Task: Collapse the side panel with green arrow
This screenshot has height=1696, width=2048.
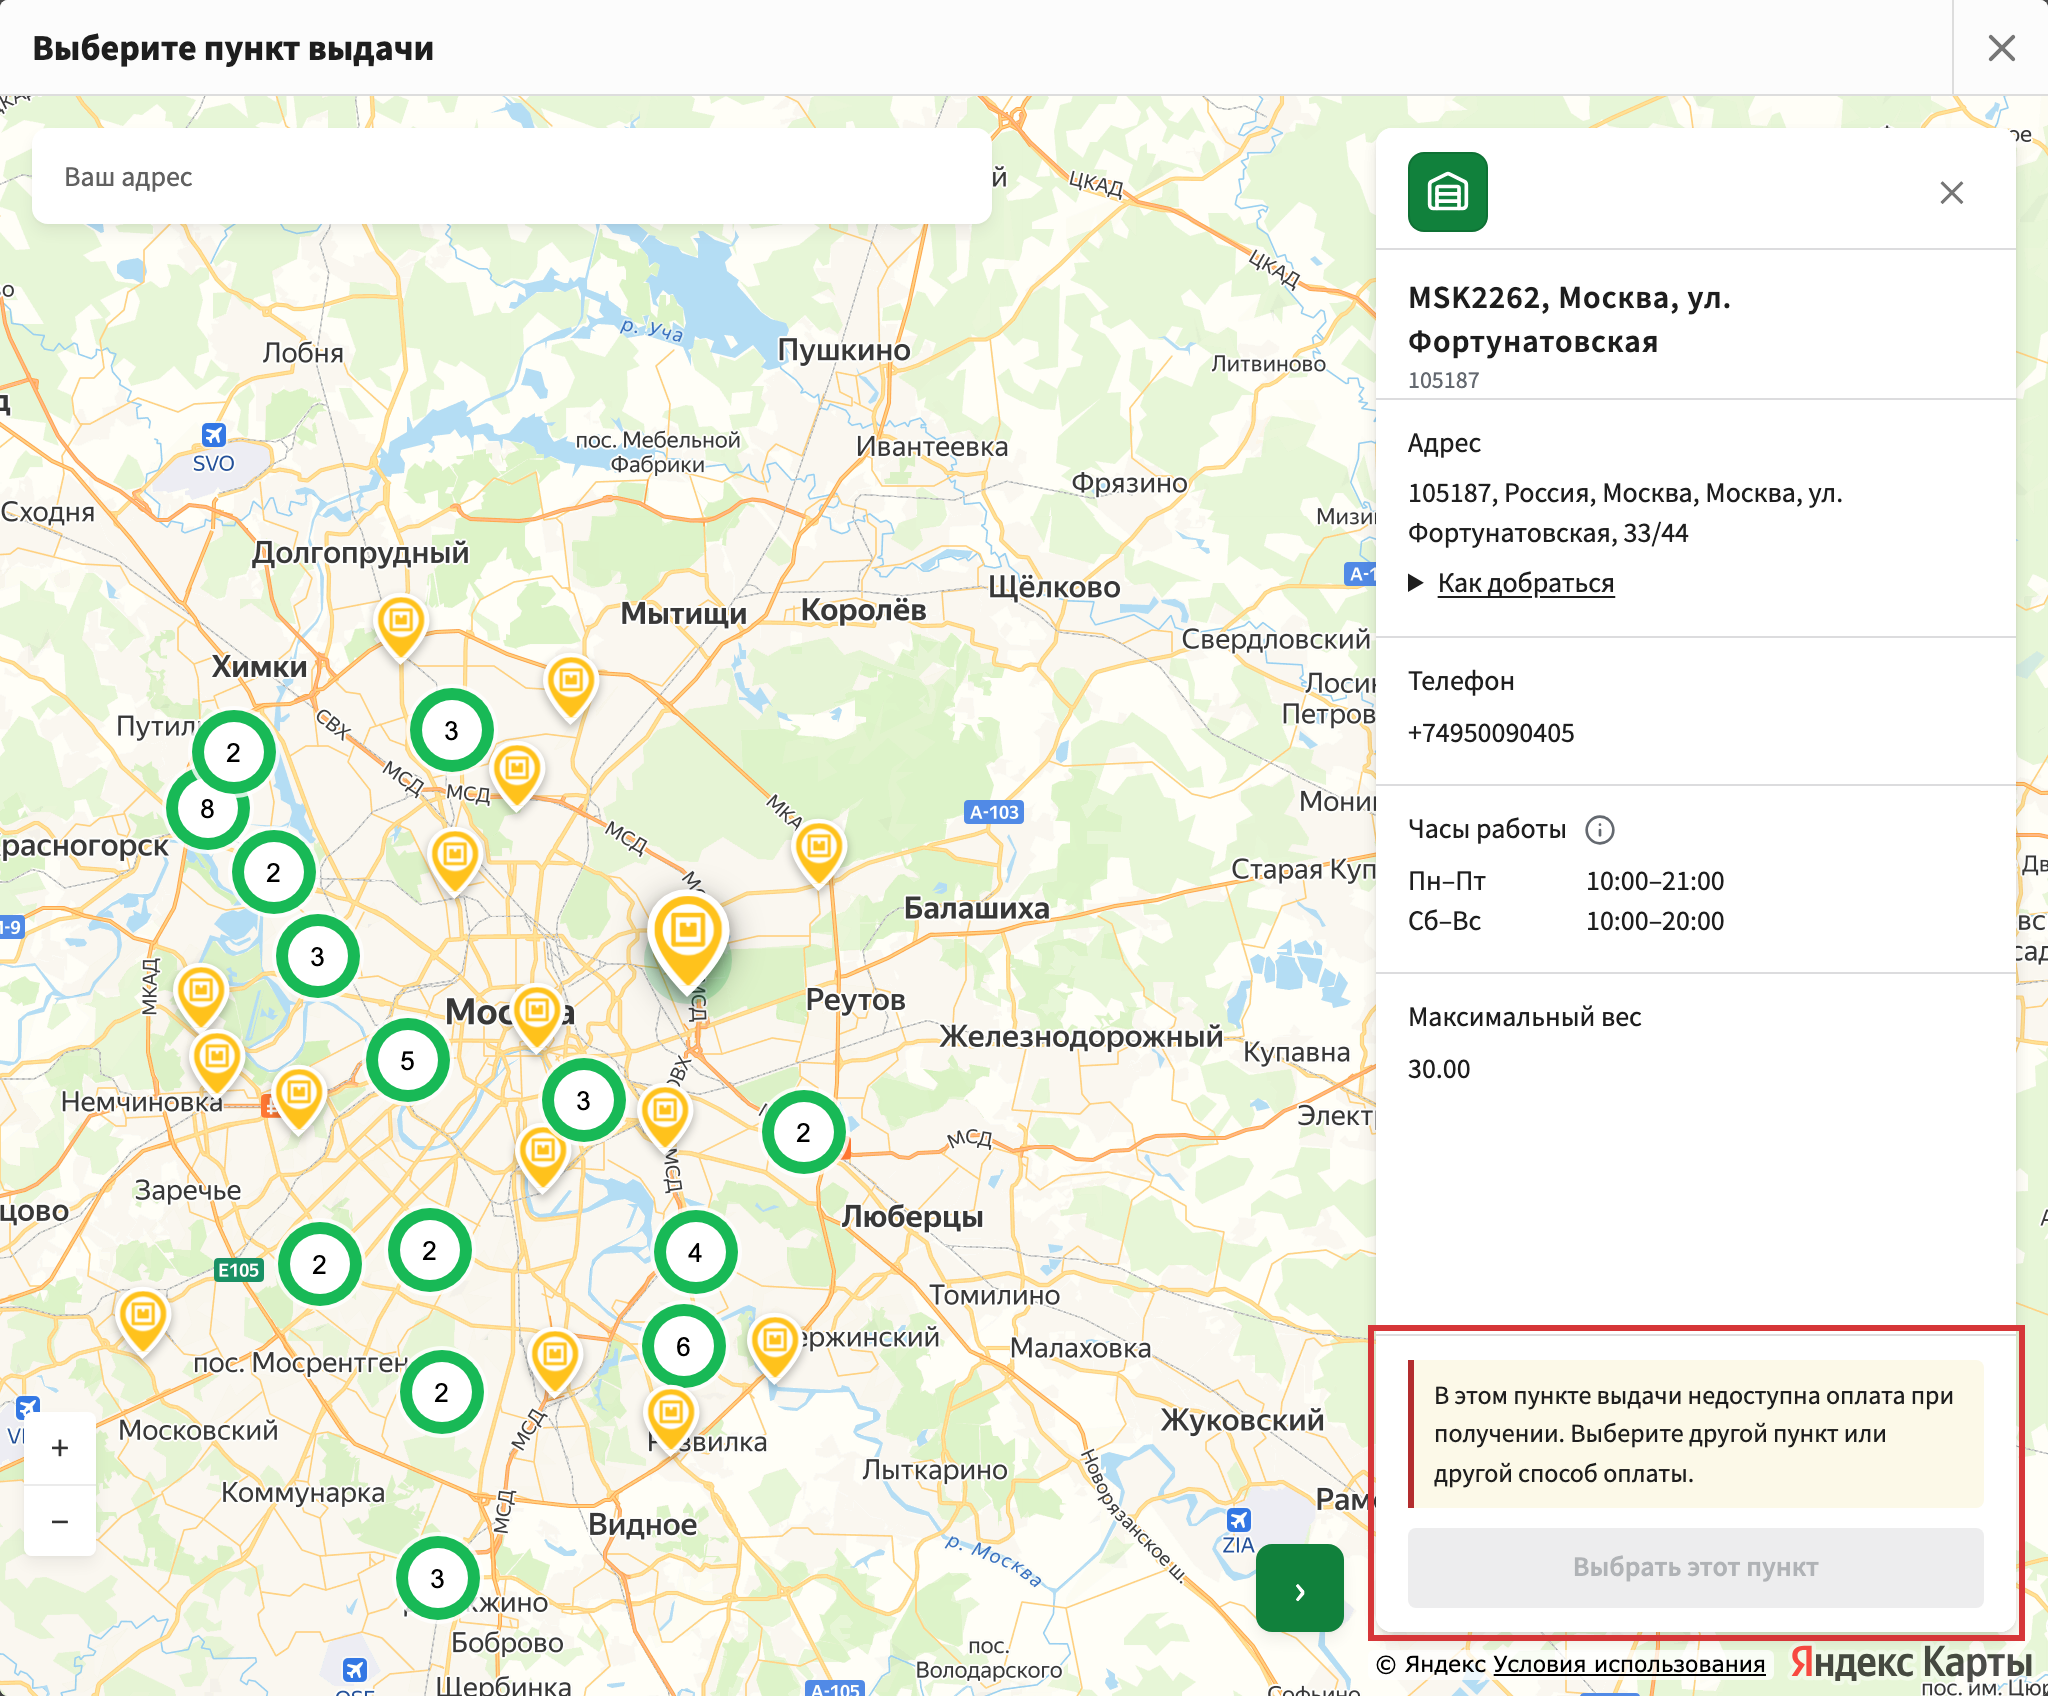Action: point(1300,1588)
